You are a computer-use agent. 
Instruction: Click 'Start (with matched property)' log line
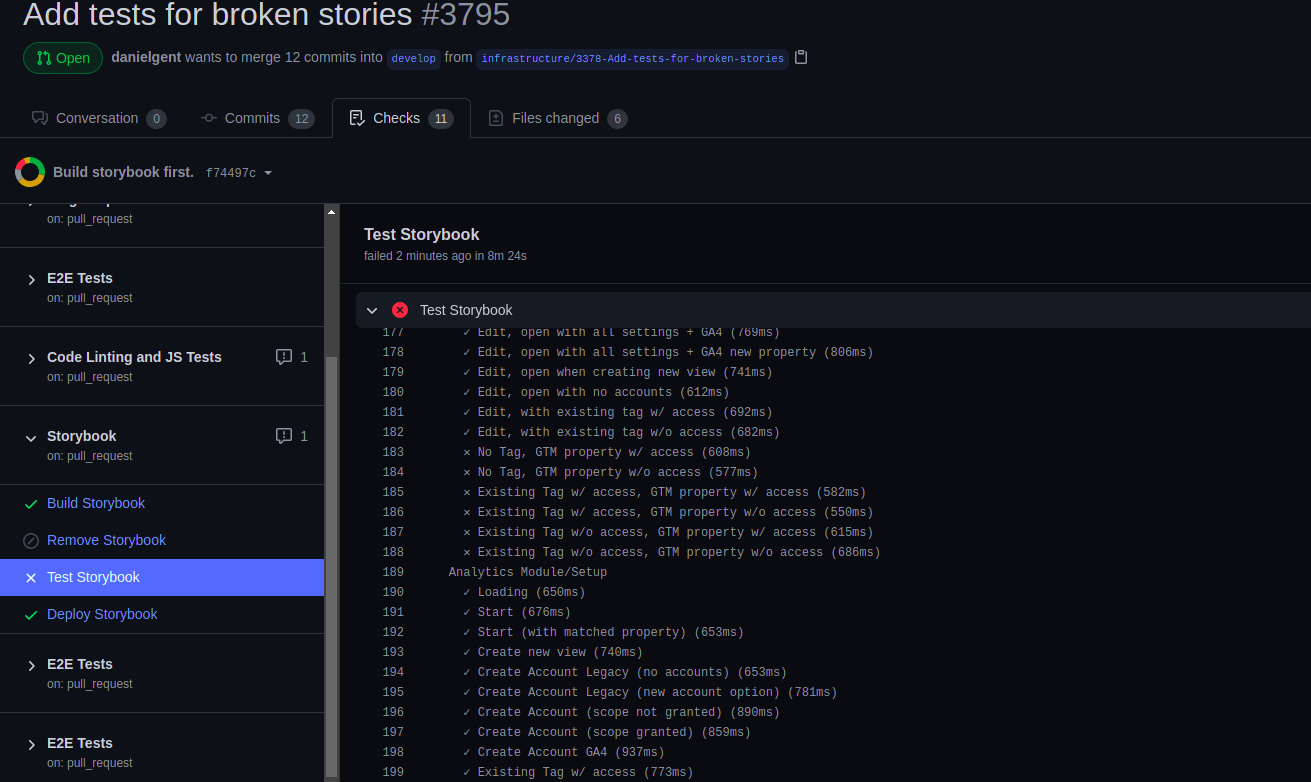603,632
